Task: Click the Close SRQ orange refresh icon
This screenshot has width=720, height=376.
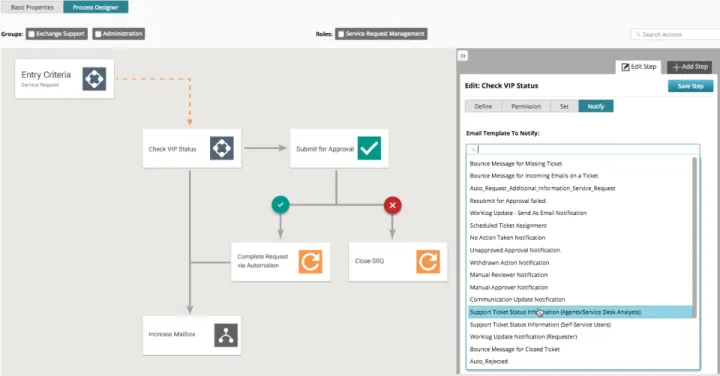Action: [428, 261]
